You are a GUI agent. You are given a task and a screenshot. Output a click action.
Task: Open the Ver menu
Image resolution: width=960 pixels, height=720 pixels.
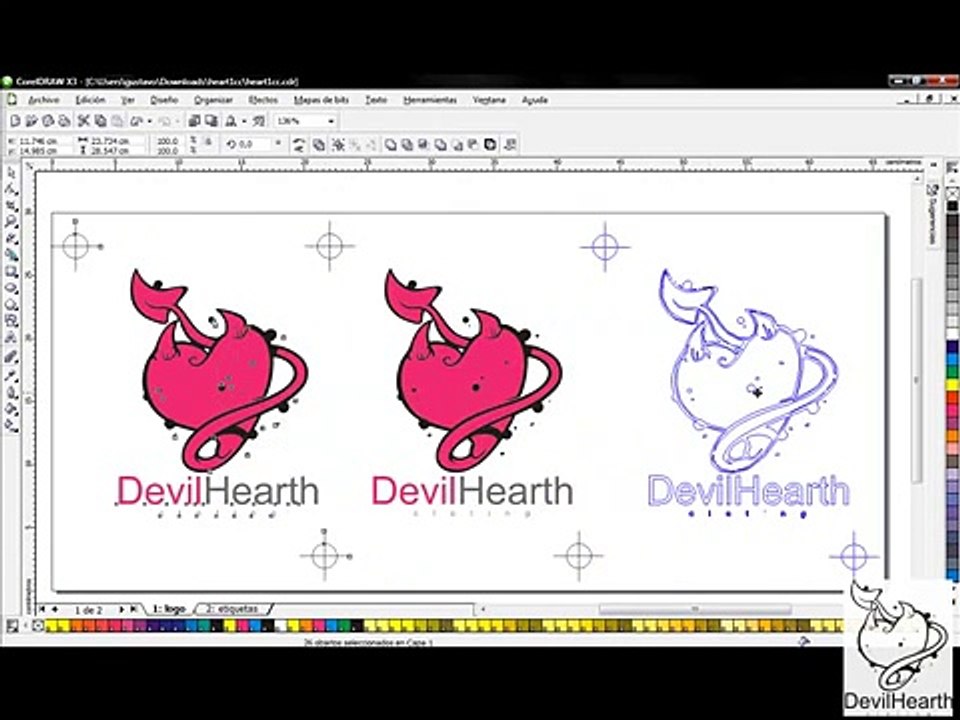(x=127, y=100)
